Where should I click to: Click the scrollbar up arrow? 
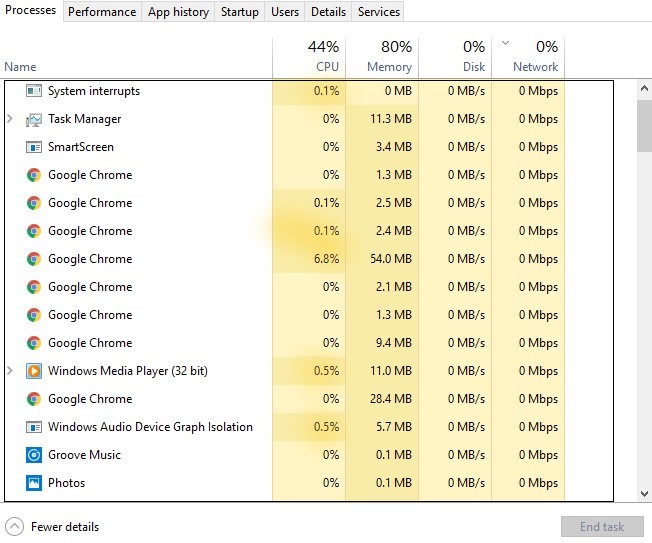644,88
